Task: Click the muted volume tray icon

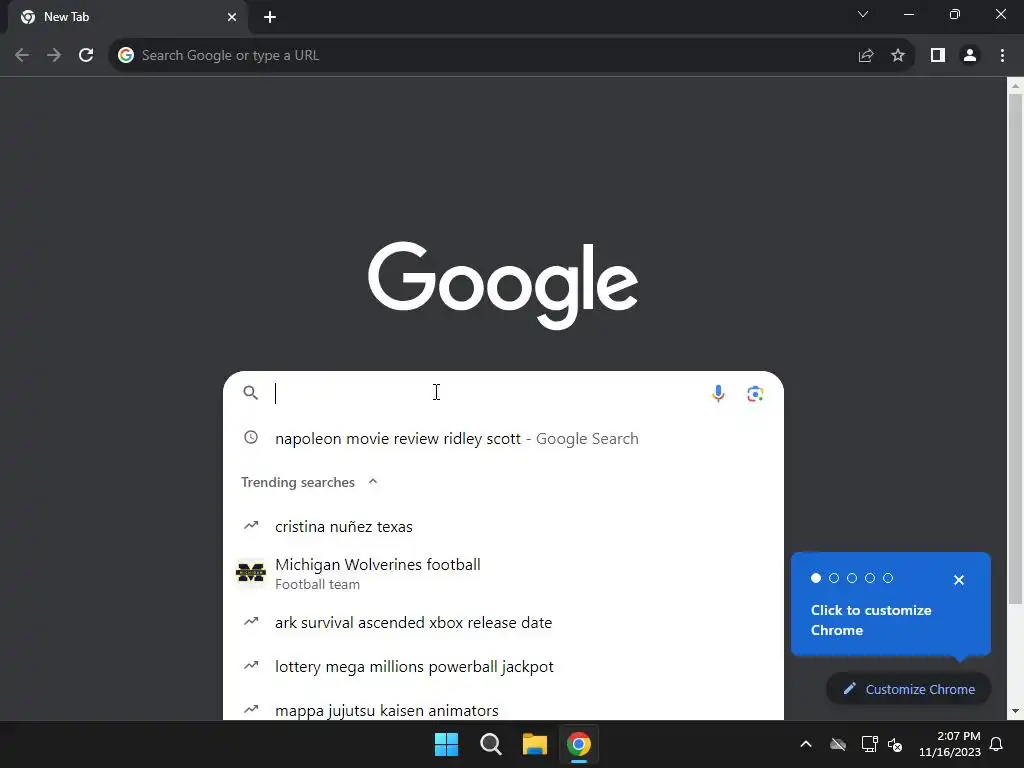Action: point(895,744)
